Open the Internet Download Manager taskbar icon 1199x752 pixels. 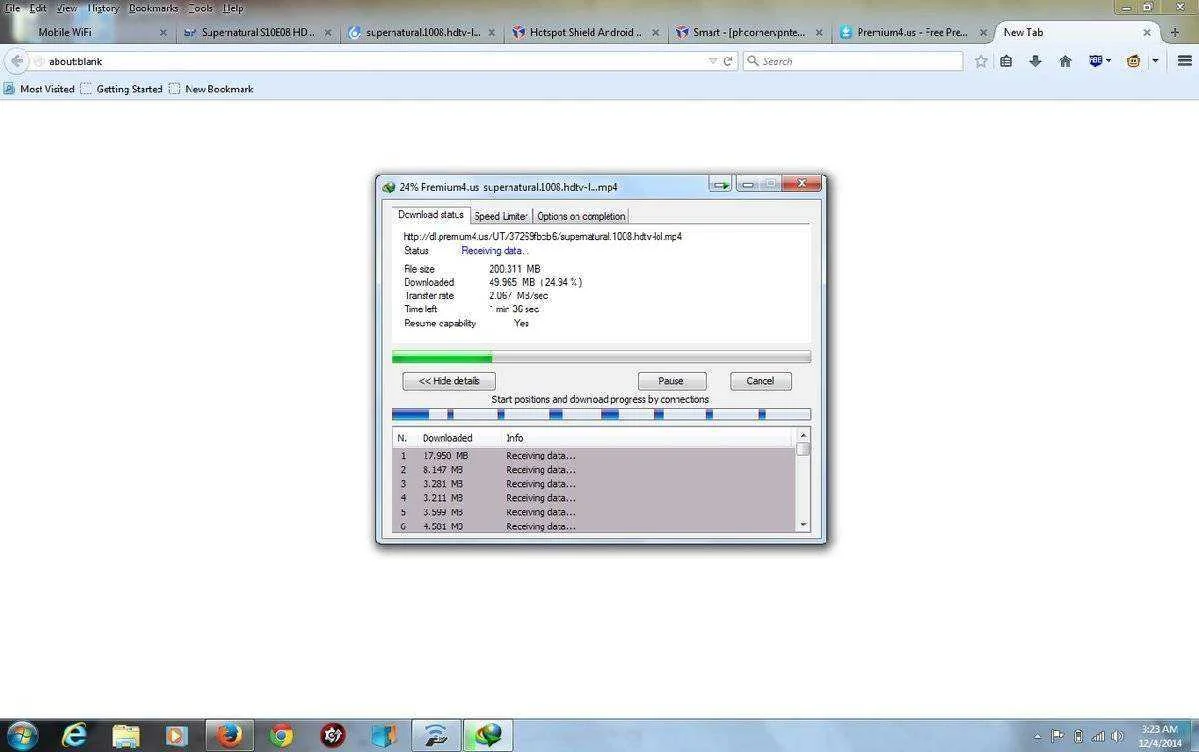pos(488,736)
